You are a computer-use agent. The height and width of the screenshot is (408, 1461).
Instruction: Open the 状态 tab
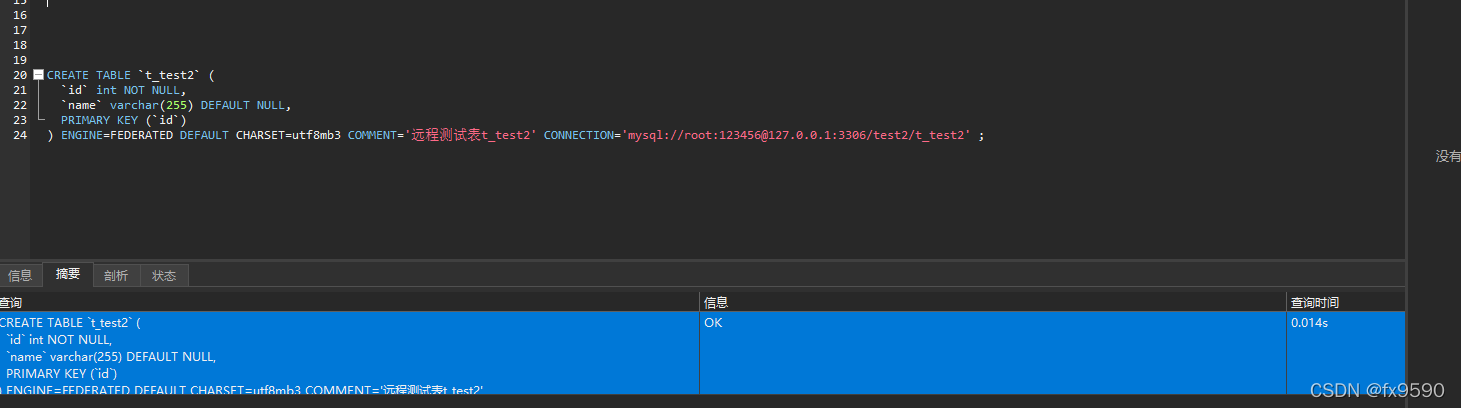click(x=164, y=276)
